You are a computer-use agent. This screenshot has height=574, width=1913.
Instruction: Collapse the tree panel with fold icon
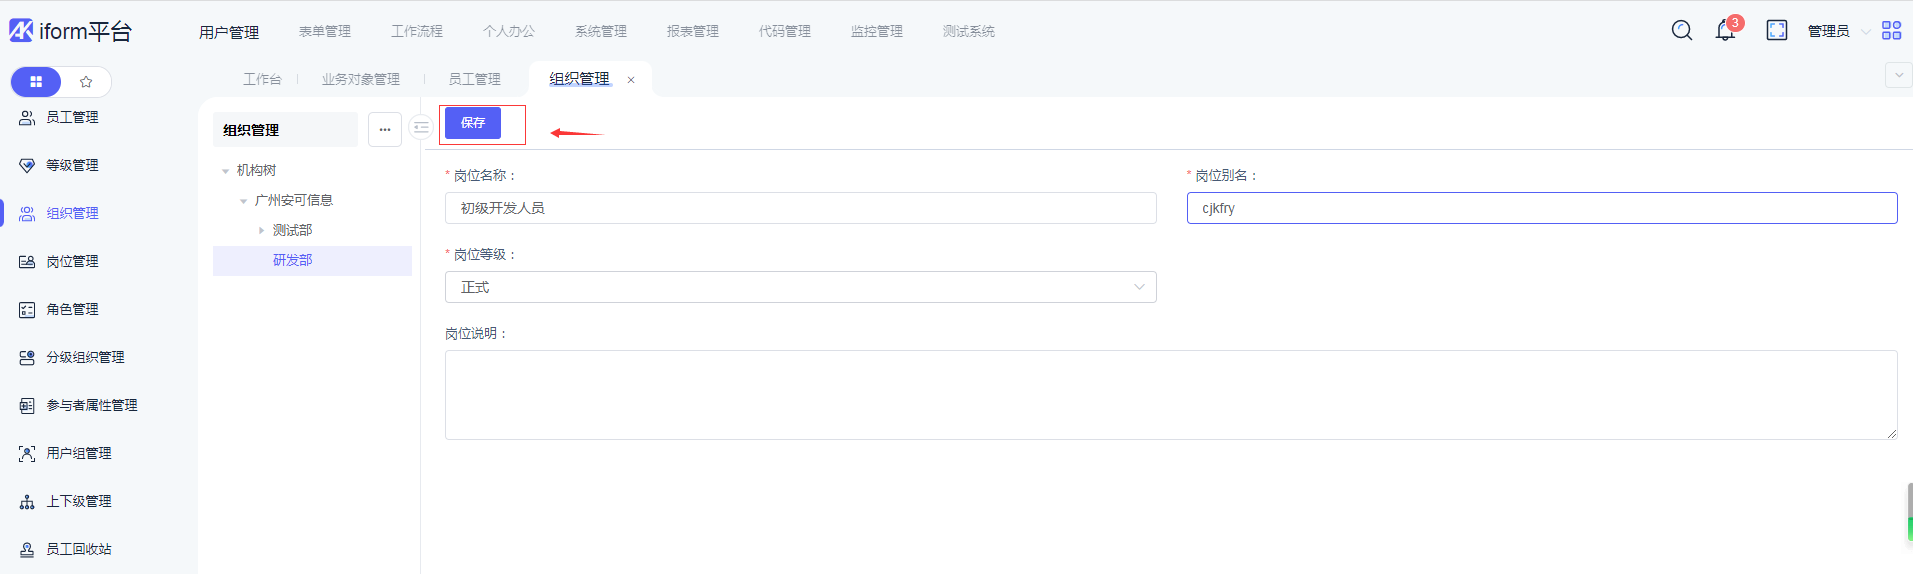coord(421,128)
